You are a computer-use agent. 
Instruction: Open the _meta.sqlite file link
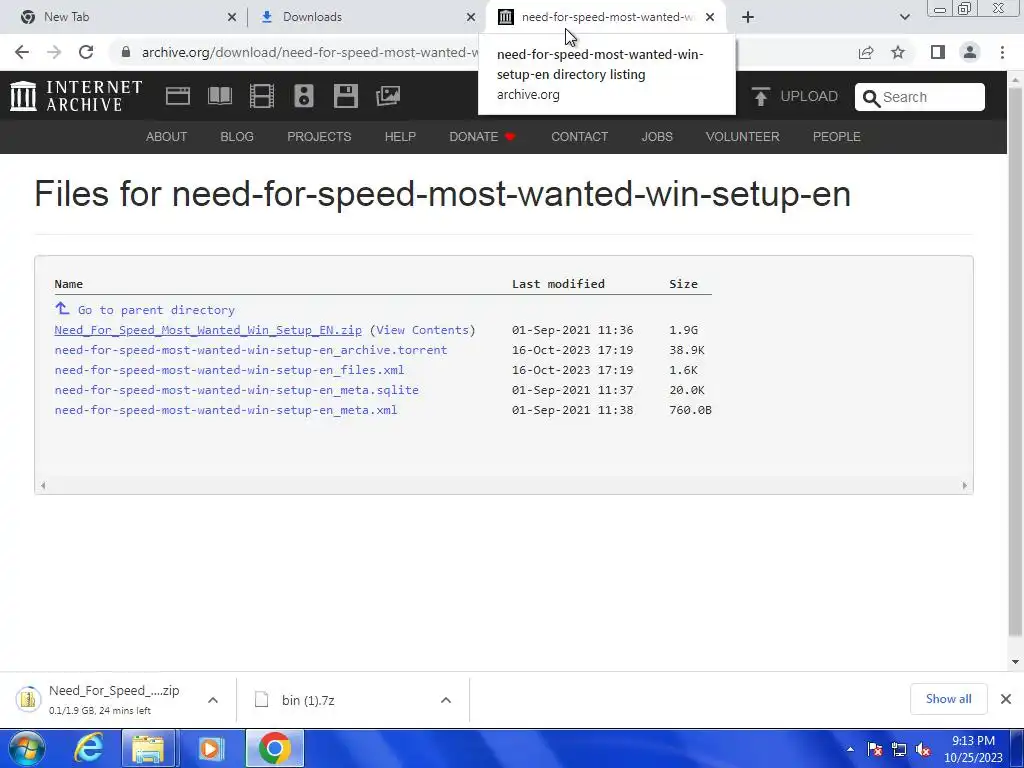(236, 390)
